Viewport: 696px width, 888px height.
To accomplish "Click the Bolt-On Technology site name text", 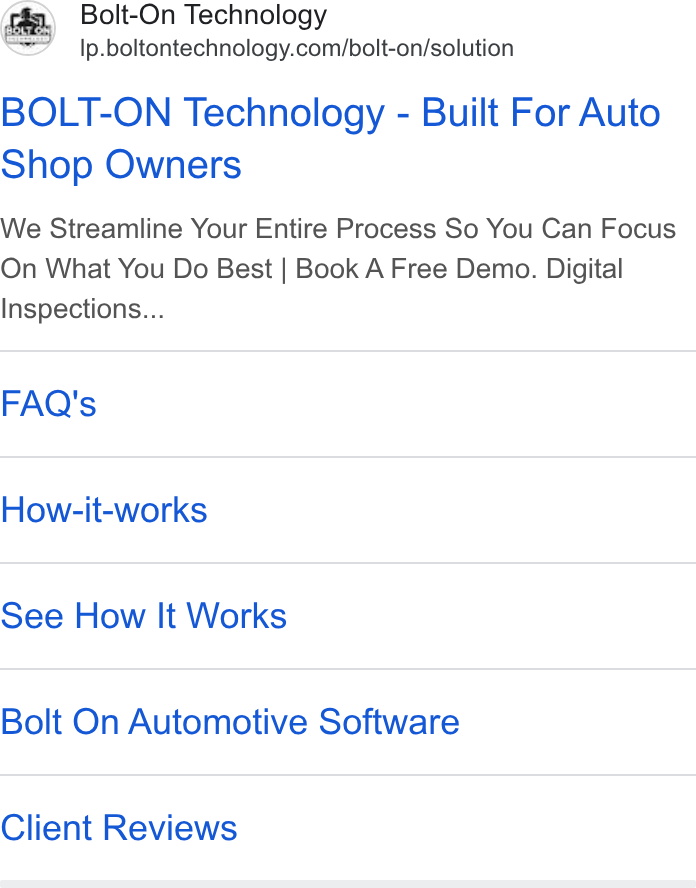I will [204, 15].
